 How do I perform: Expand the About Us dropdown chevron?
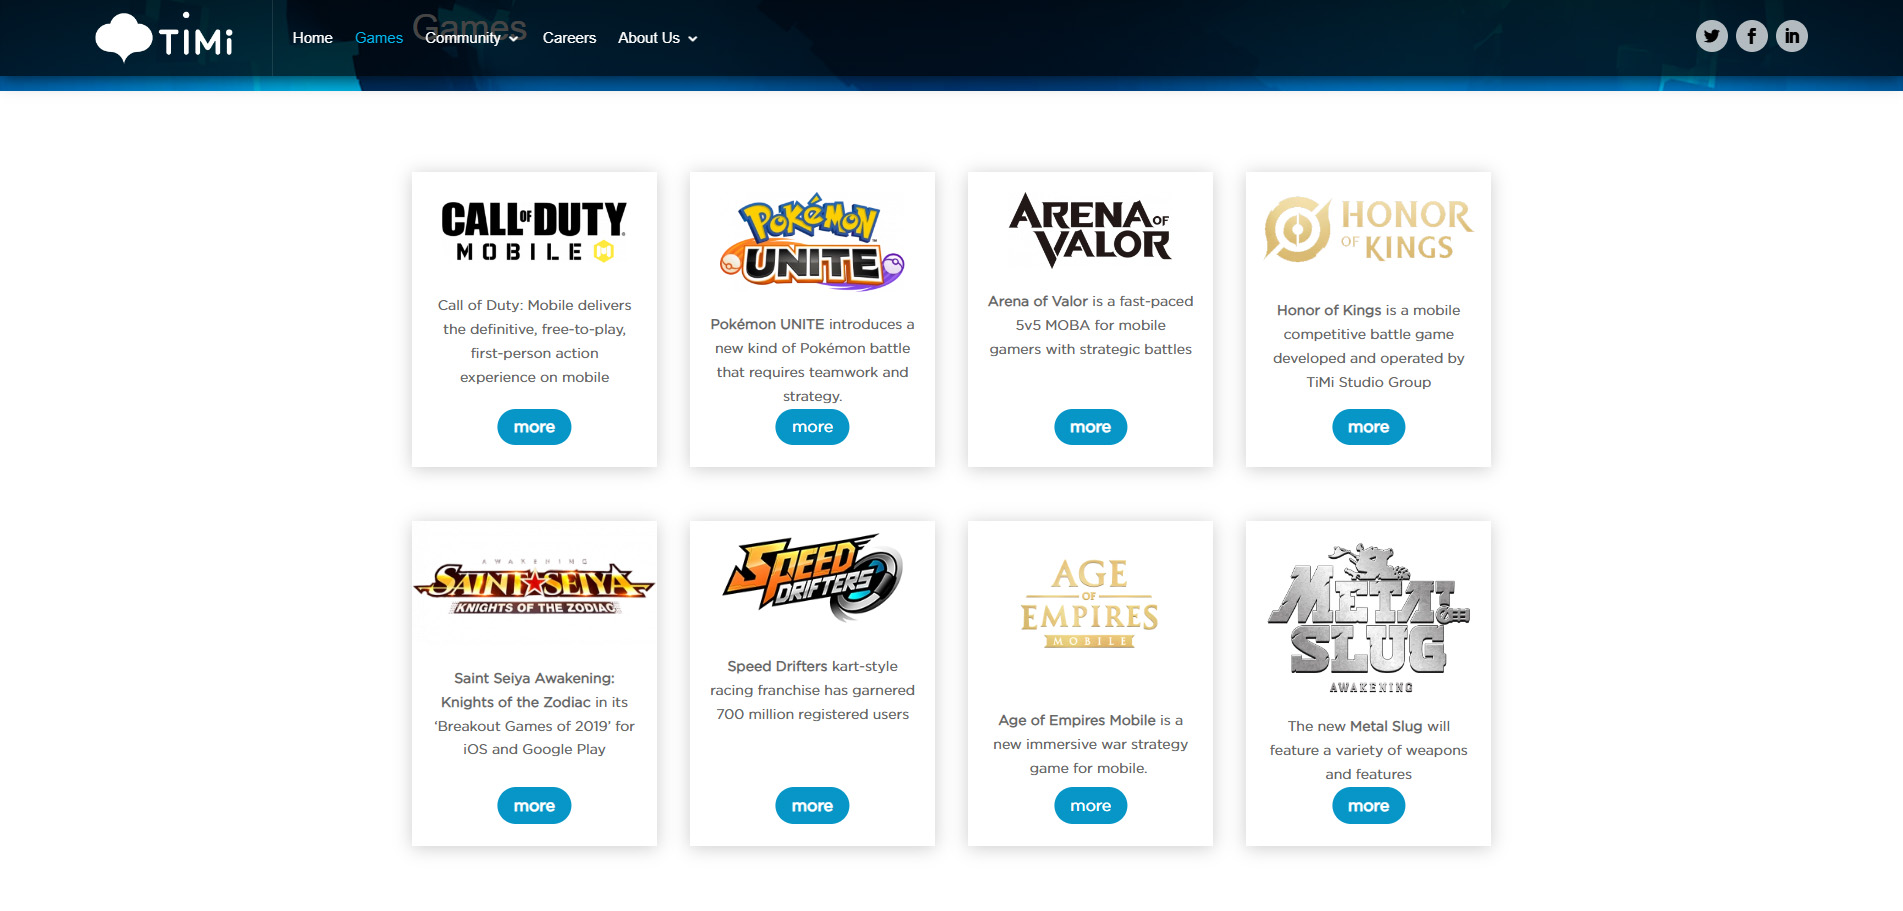(692, 39)
